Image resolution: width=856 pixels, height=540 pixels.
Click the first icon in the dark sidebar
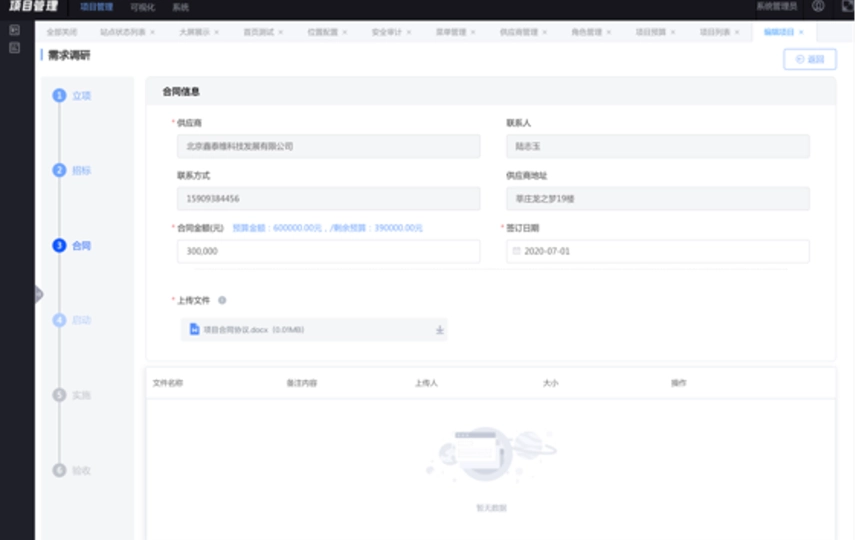pos(15,30)
